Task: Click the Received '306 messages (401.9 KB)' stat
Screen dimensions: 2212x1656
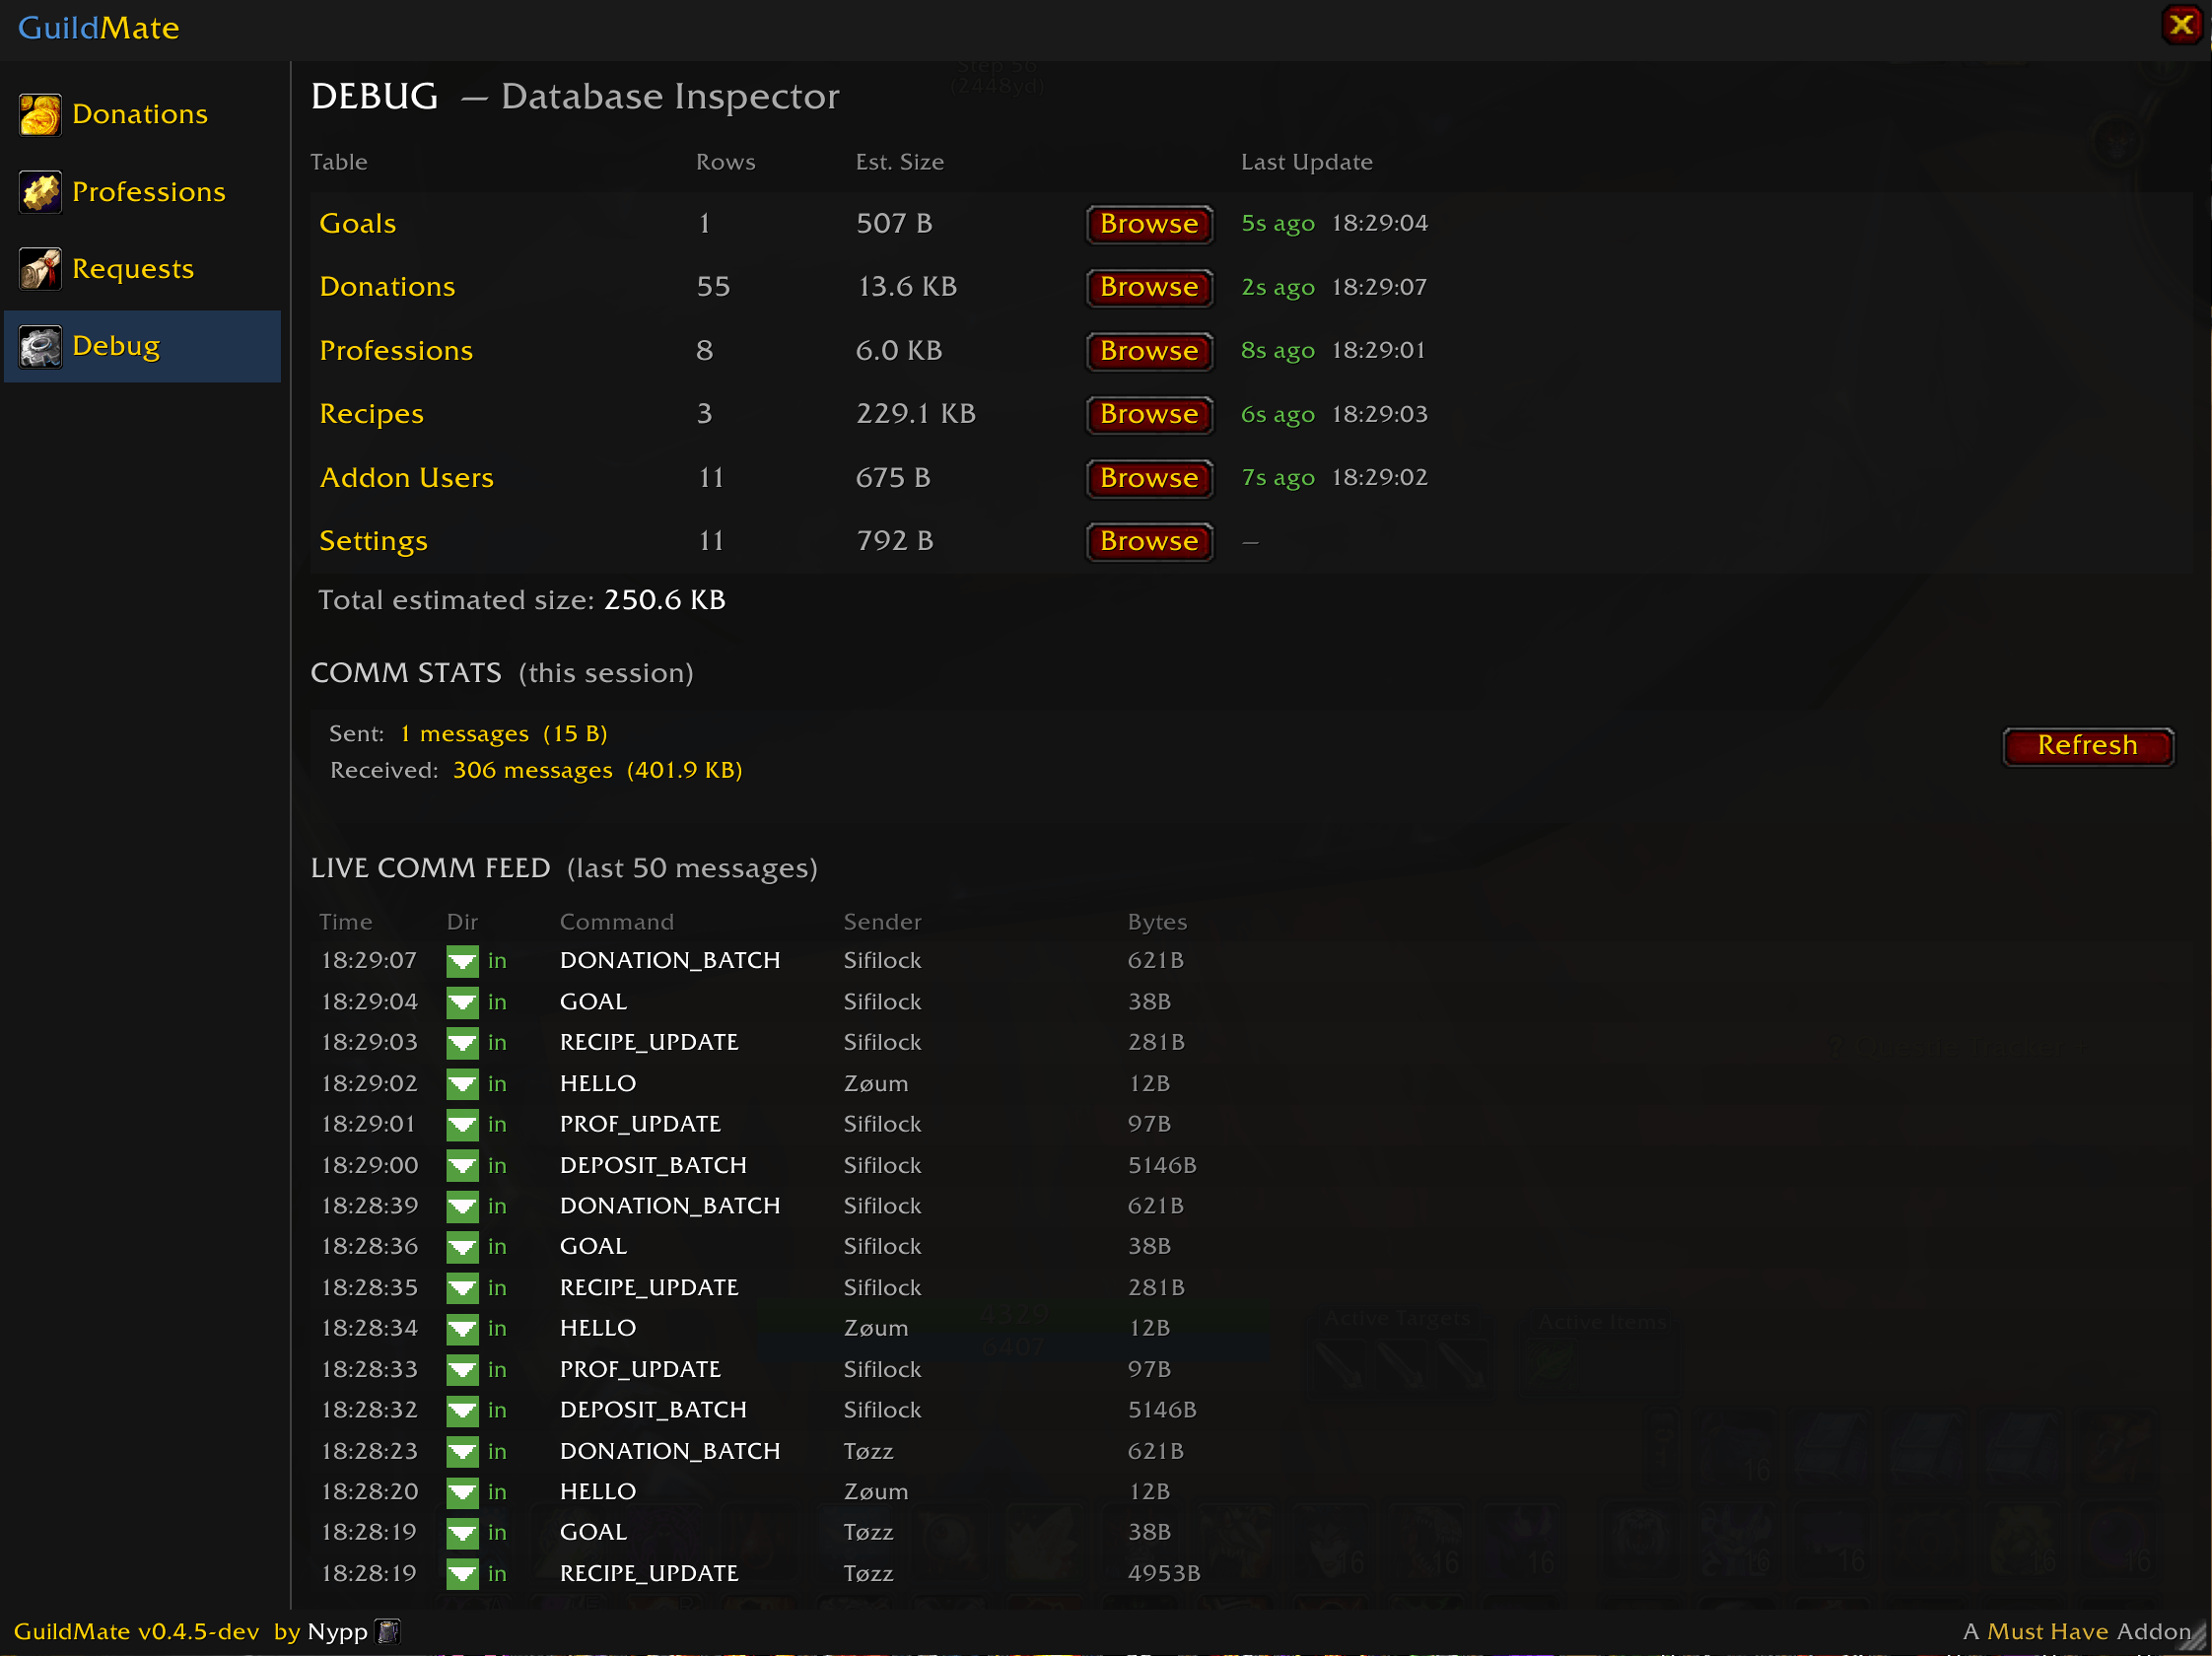Action: tap(597, 771)
